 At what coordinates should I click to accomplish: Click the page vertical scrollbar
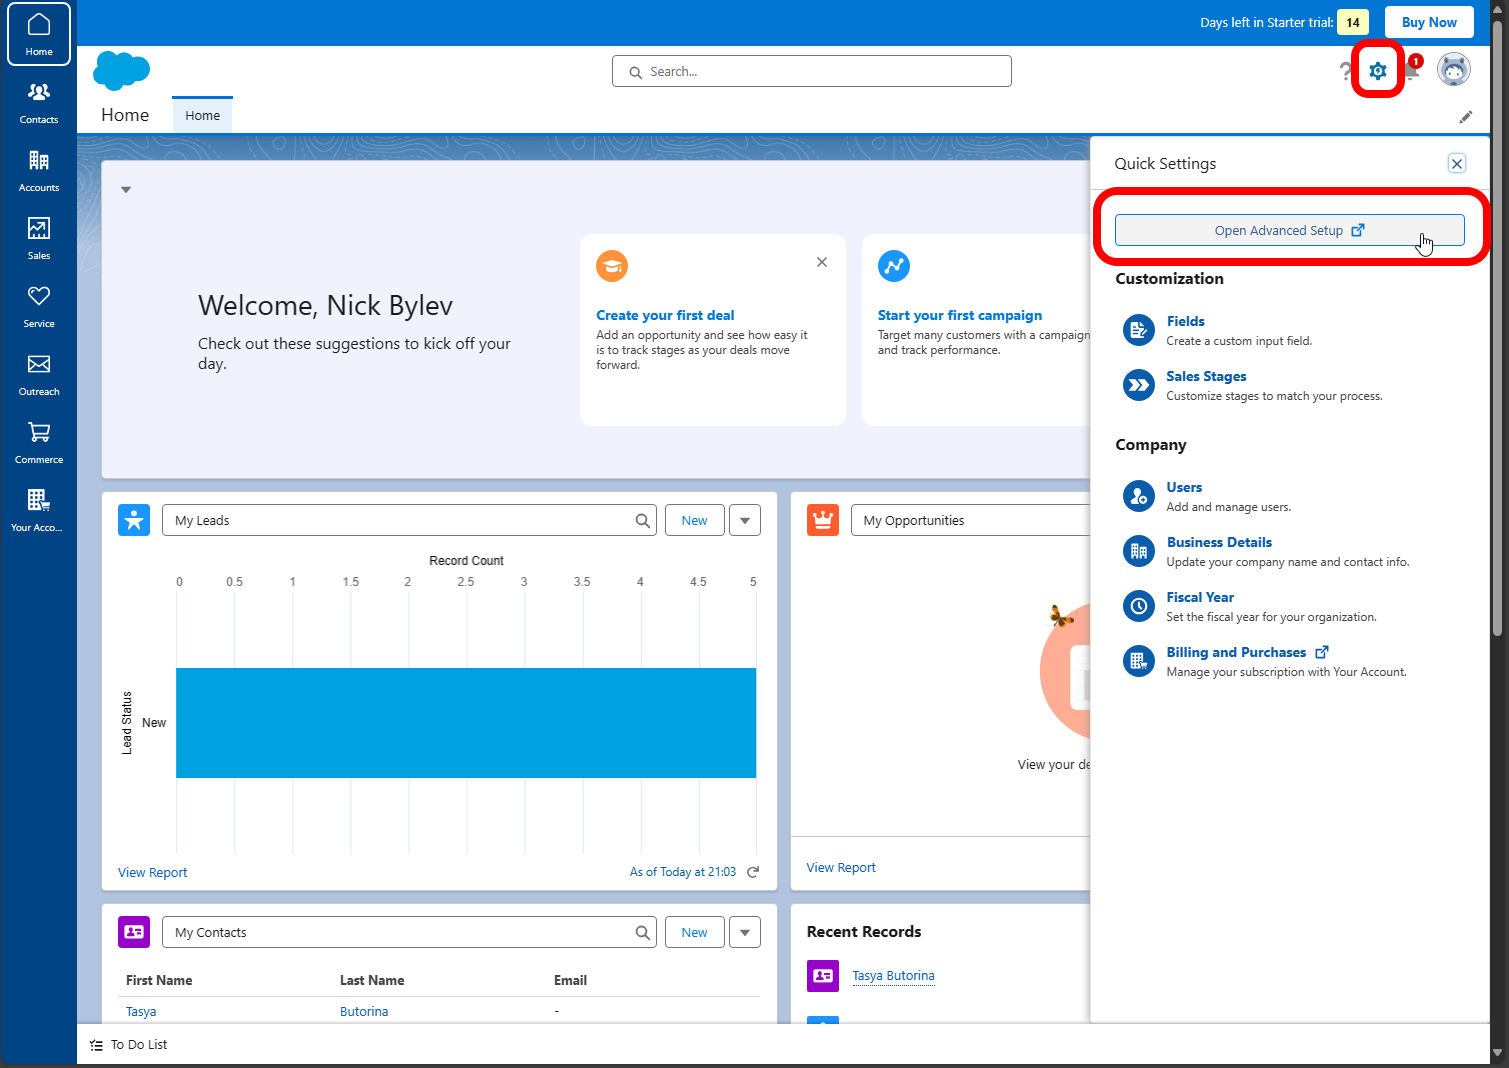[1497, 330]
